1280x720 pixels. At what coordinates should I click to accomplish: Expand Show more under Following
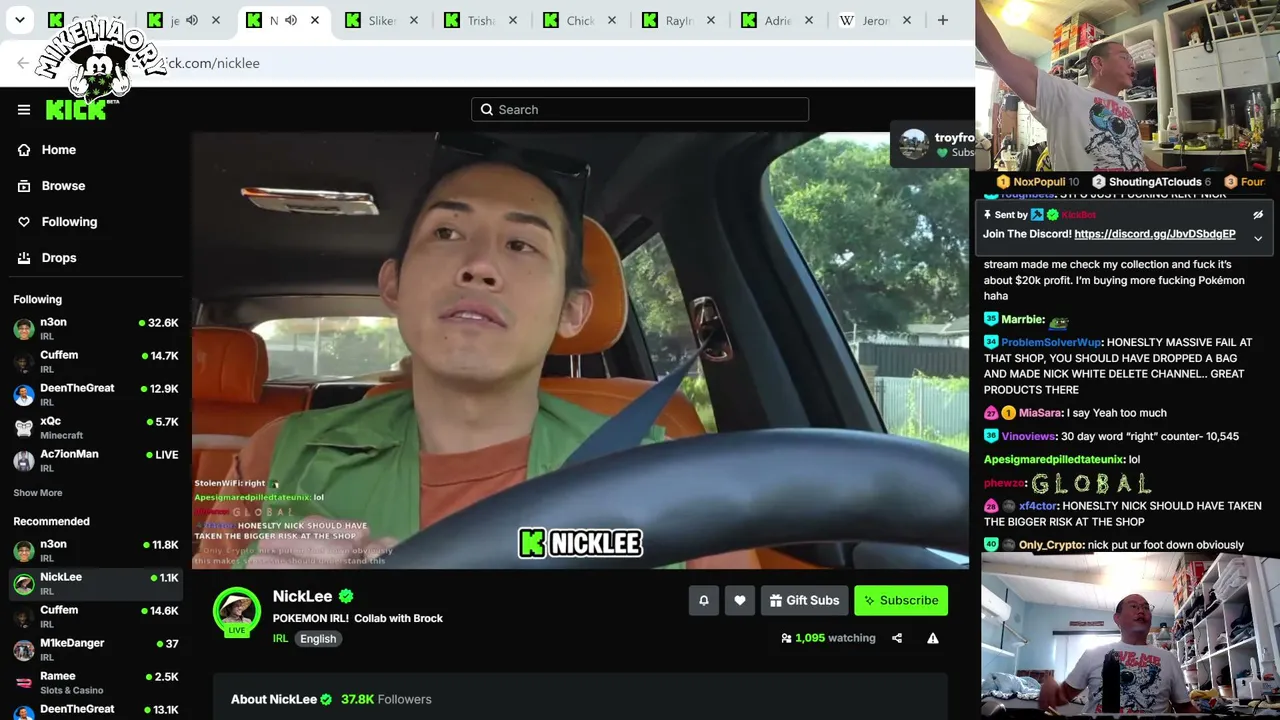click(37, 493)
